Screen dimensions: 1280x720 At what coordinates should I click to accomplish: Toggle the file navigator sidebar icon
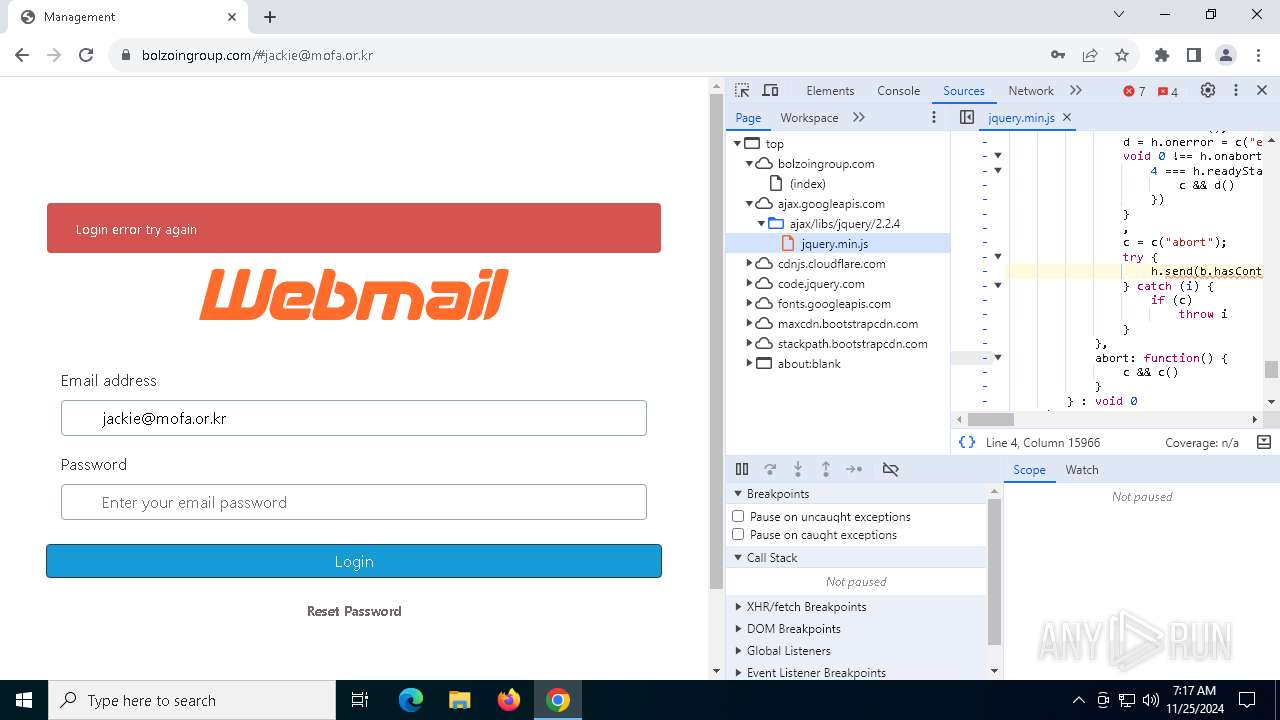(x=966, y=117)
